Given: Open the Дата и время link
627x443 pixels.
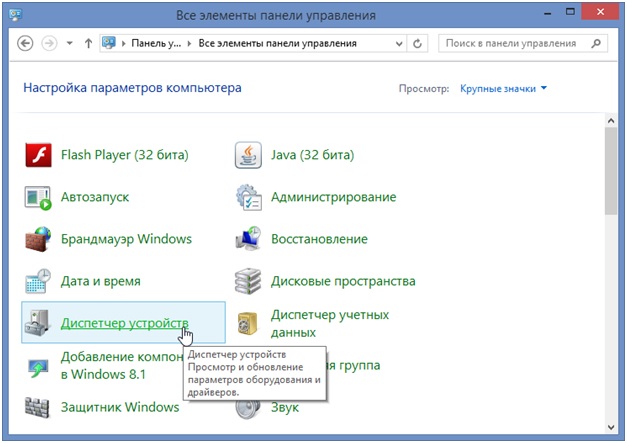Looking at the screenshot, I should pos(100,281).
